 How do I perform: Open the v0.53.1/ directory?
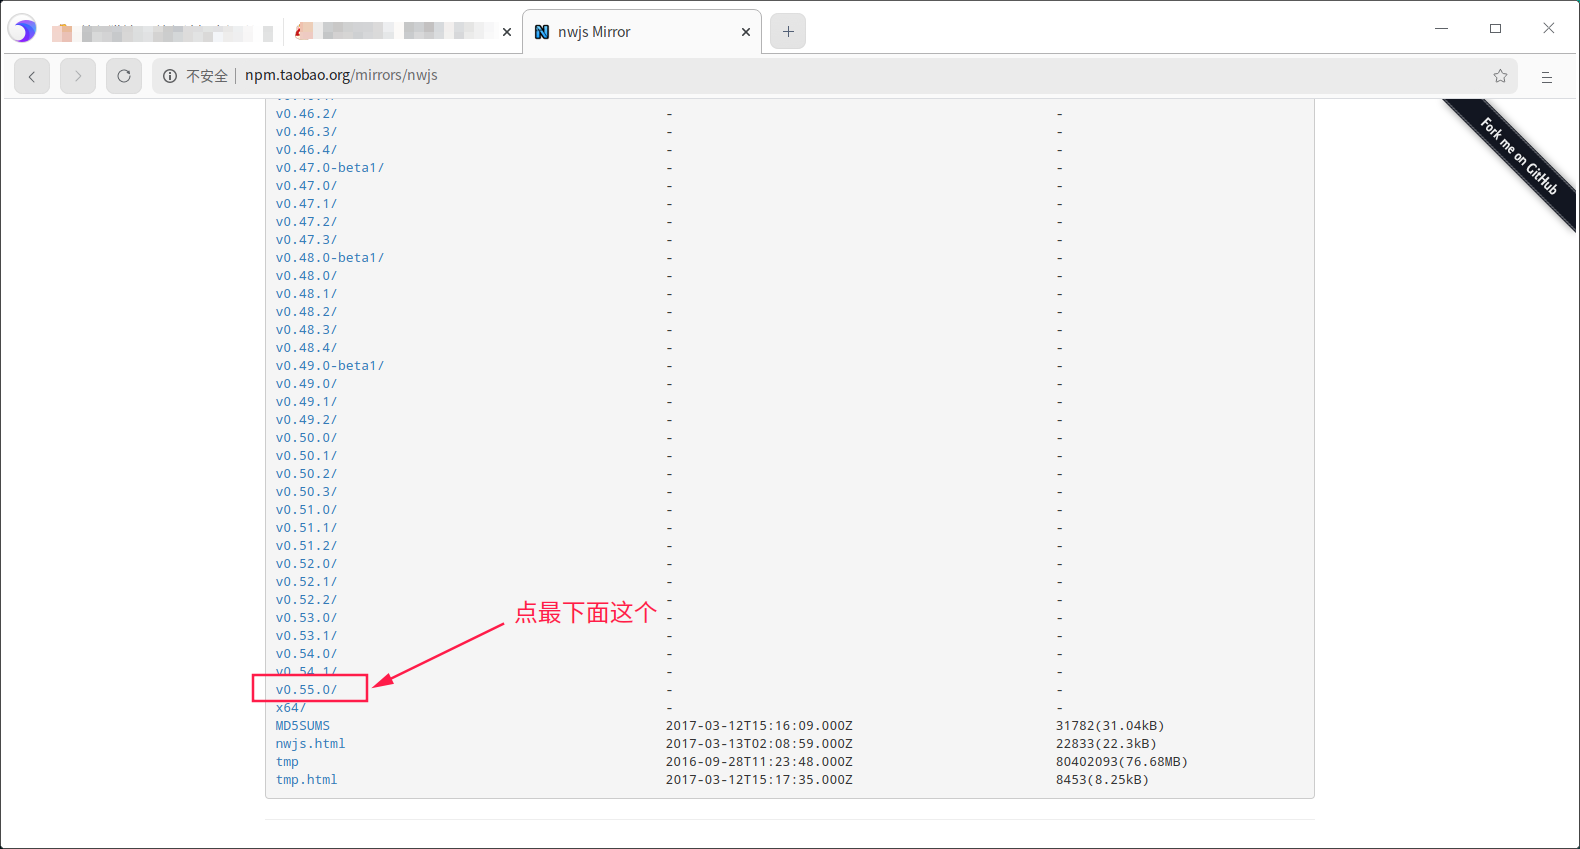tap(306, 636)
